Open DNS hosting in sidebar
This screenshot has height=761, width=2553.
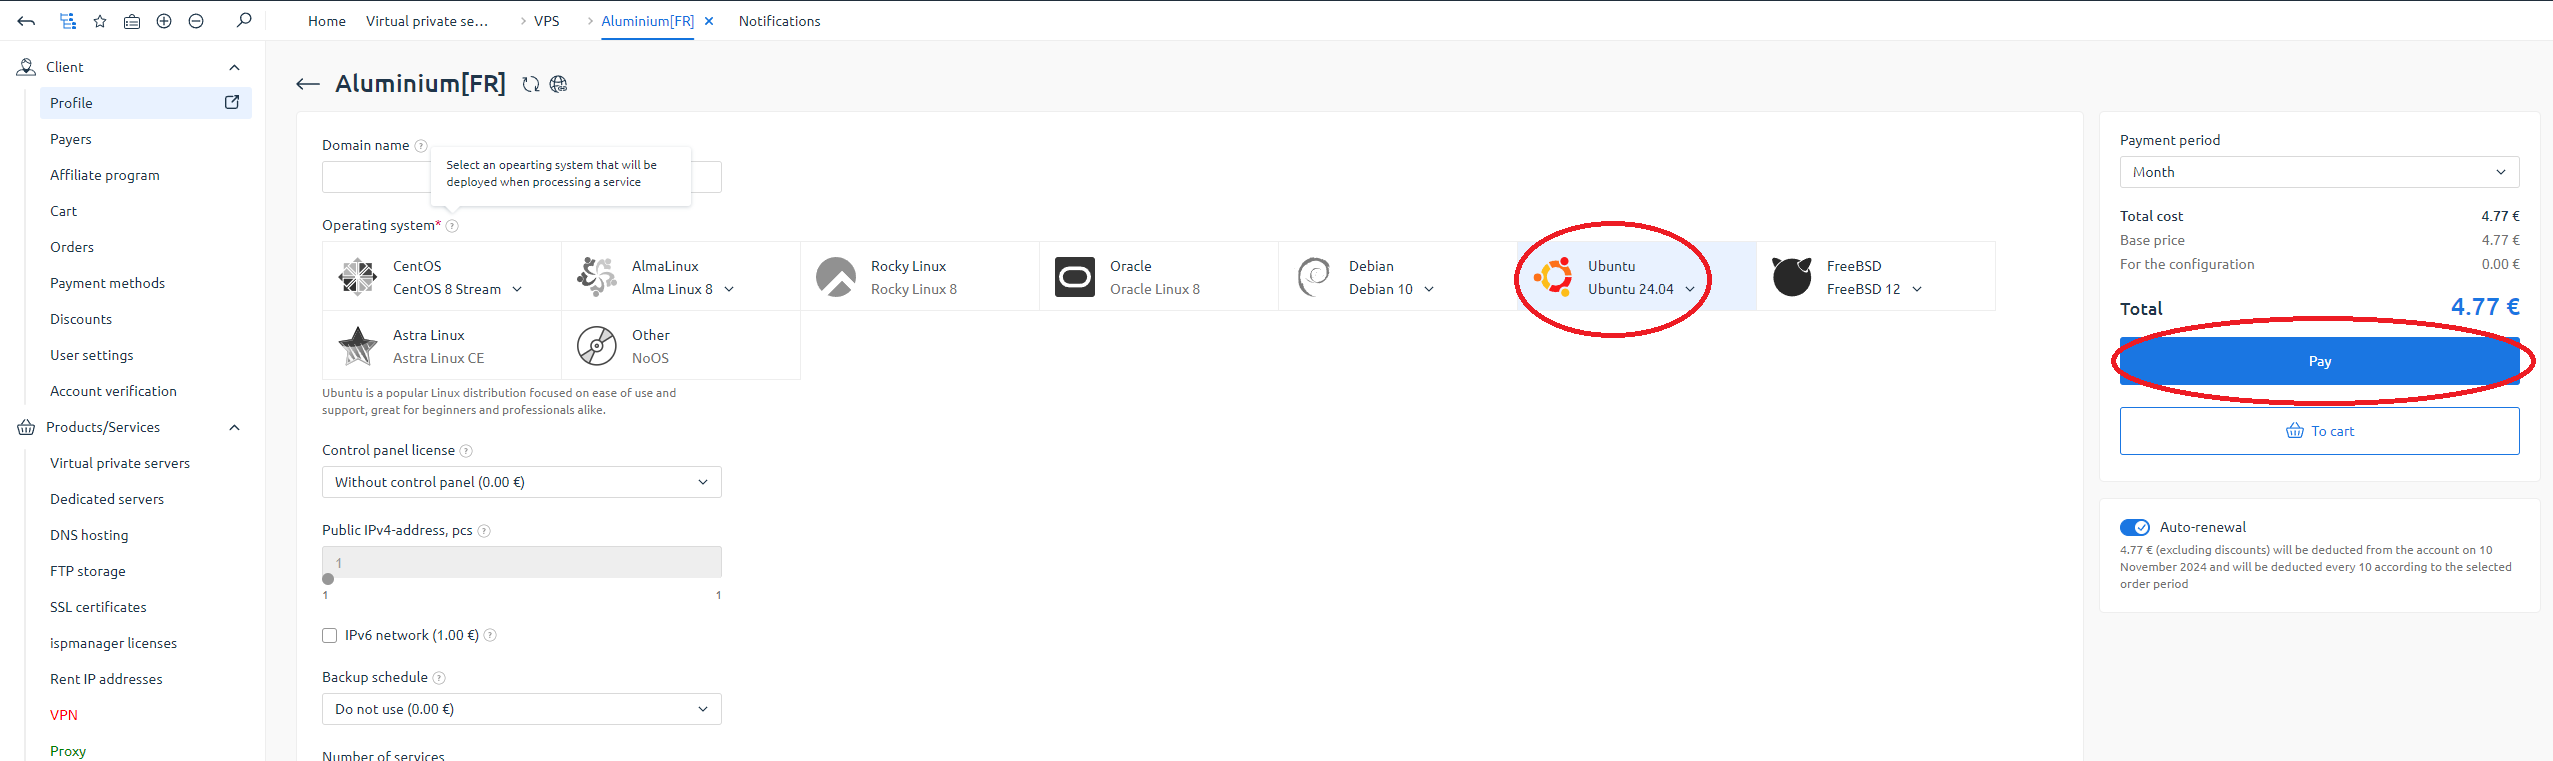[x=89, y=535]
